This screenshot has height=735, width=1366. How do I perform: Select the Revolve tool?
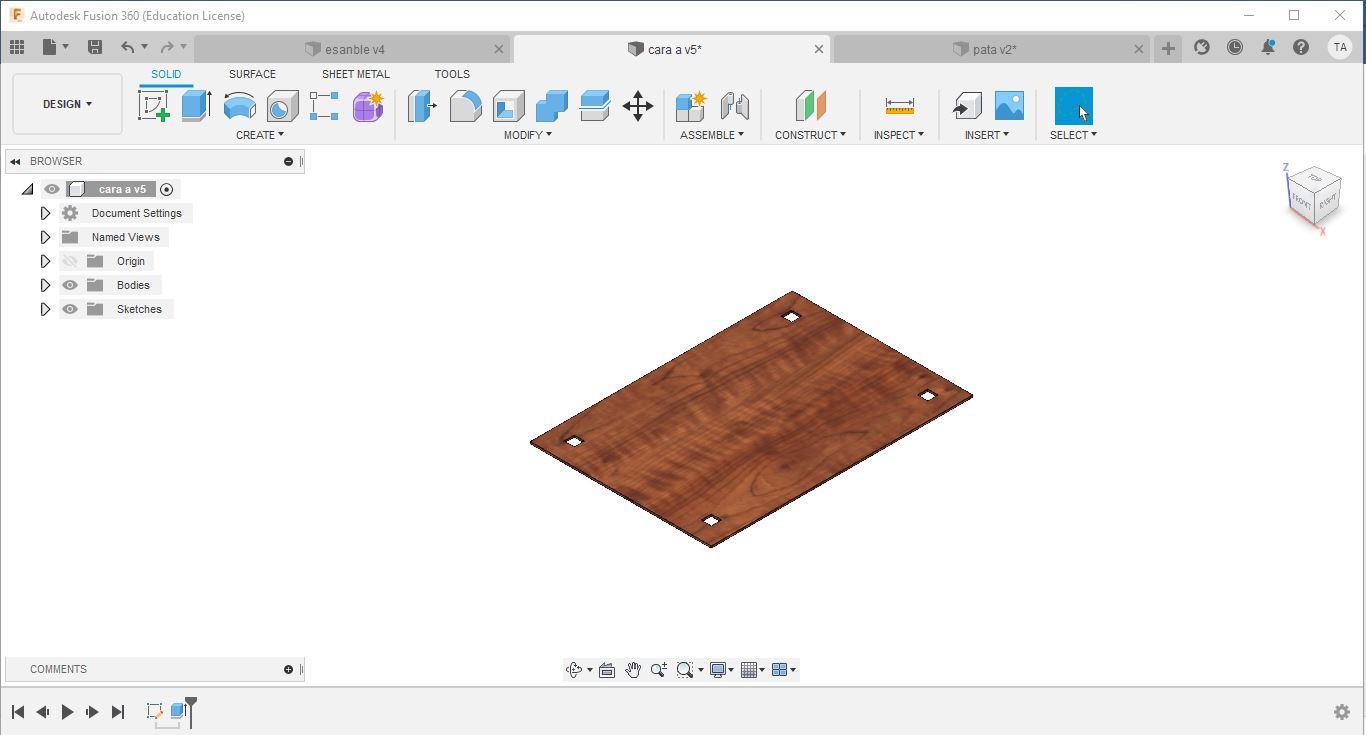click(x=239, y=106)
